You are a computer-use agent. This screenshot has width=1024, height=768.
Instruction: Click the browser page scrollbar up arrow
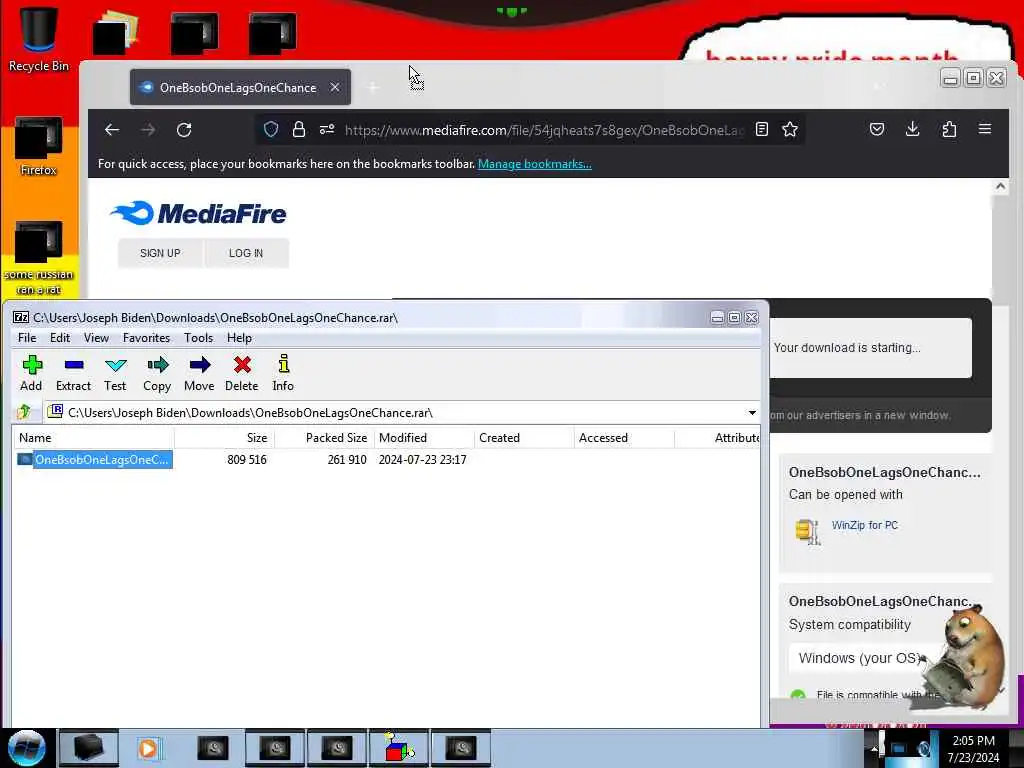pos(1000,187)
